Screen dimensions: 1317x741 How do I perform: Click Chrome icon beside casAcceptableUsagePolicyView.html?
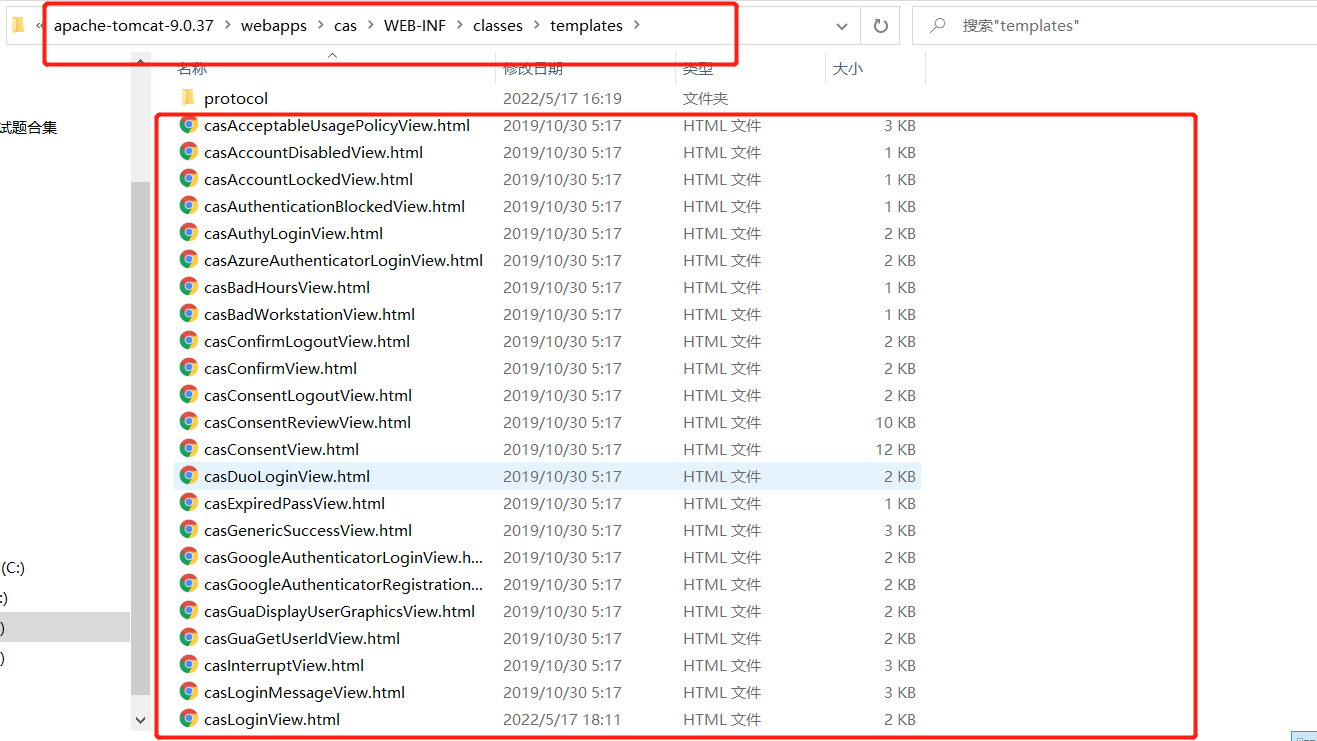coord(188,125)
